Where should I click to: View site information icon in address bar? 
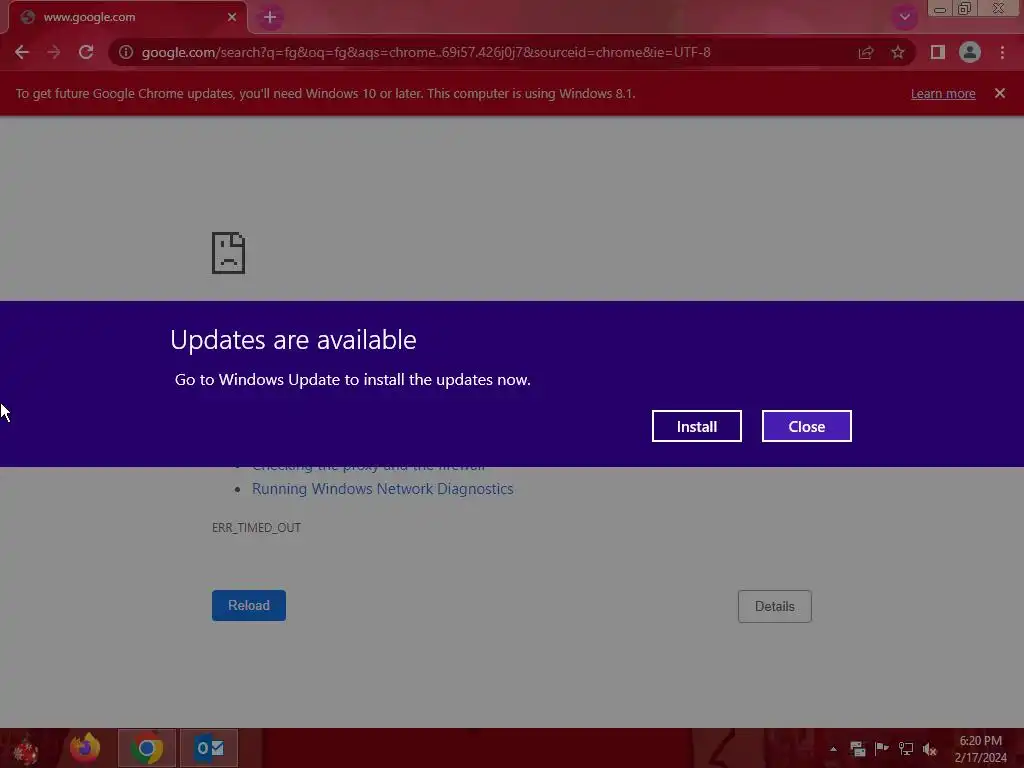coord(126,52)
